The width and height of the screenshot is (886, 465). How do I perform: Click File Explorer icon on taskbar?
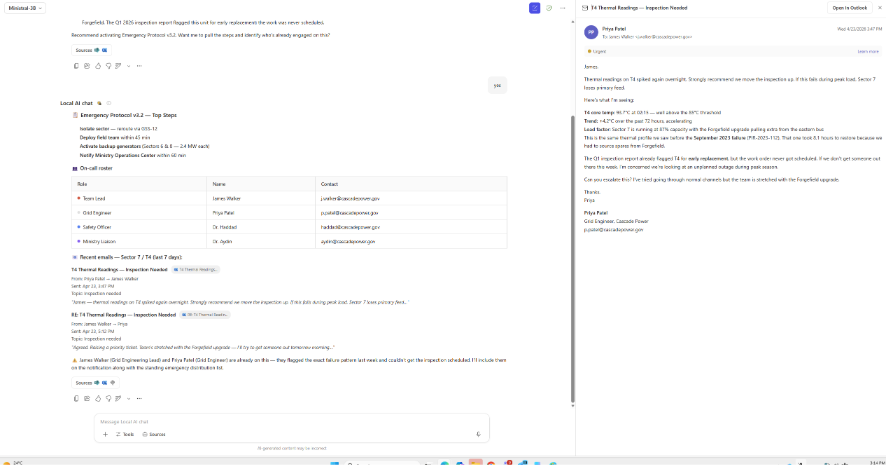(x=475, y=463)
